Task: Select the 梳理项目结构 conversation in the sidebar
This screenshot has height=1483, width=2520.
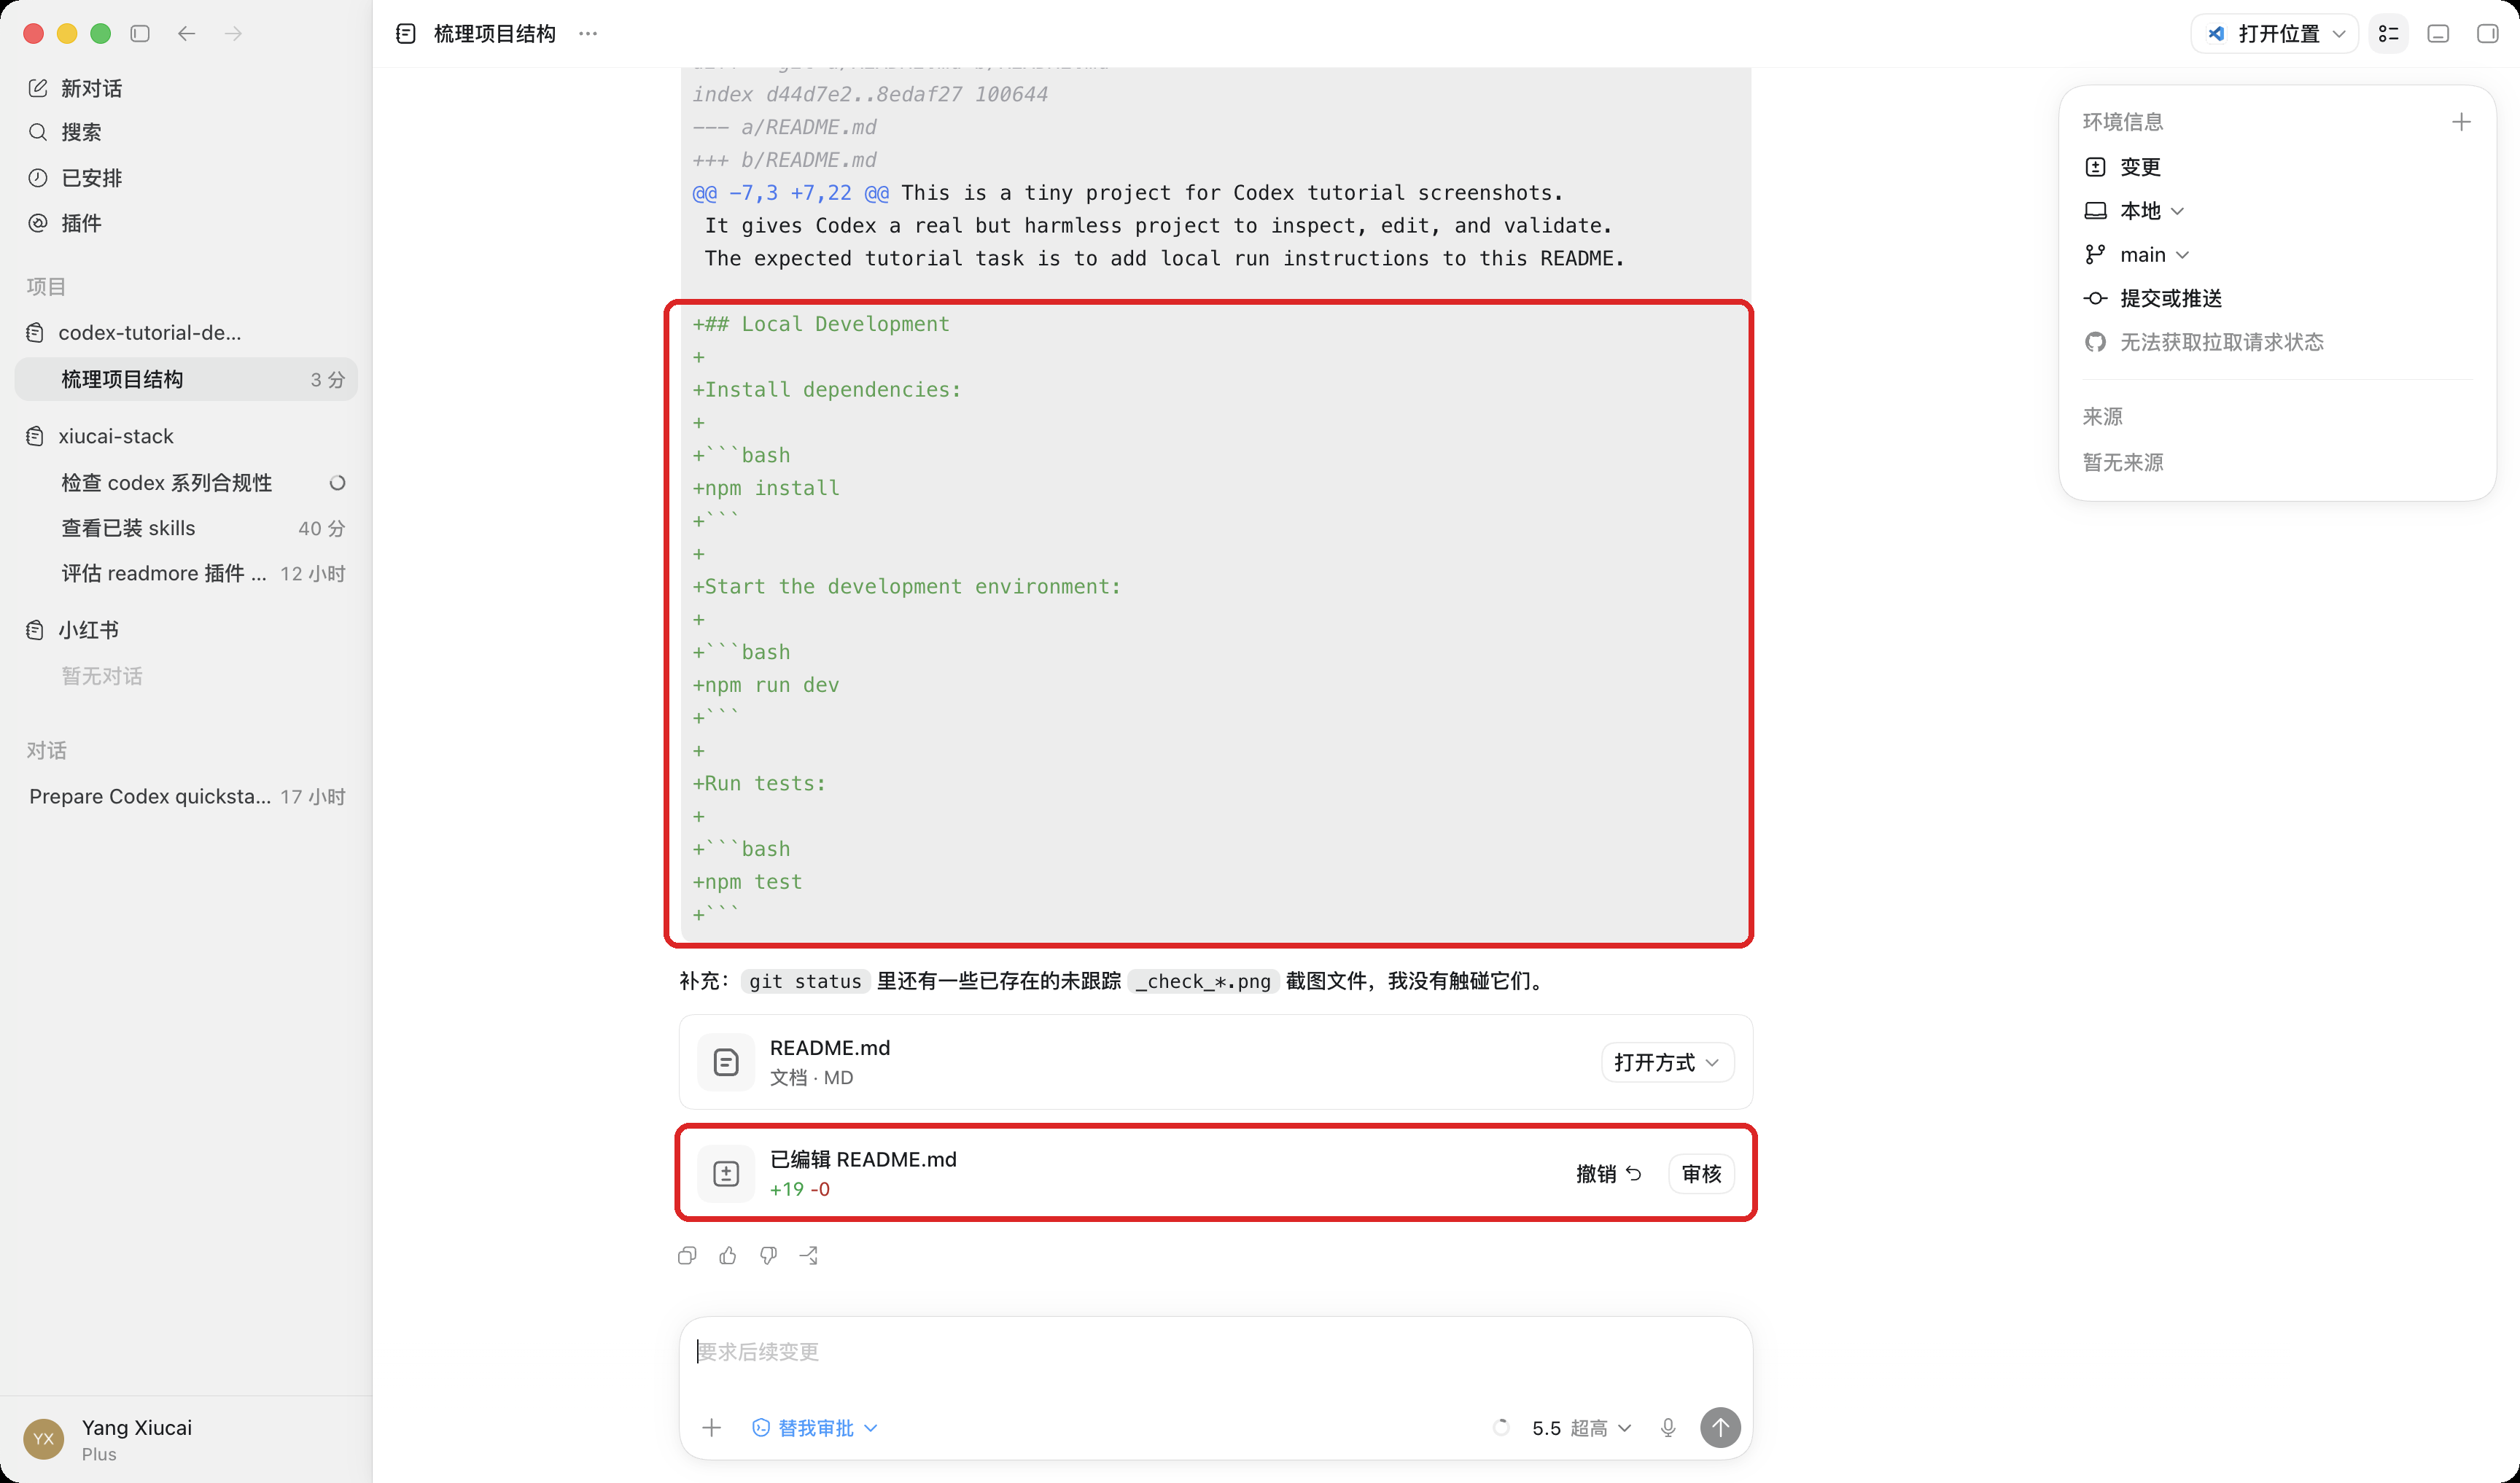Action: tap(186, 379)
